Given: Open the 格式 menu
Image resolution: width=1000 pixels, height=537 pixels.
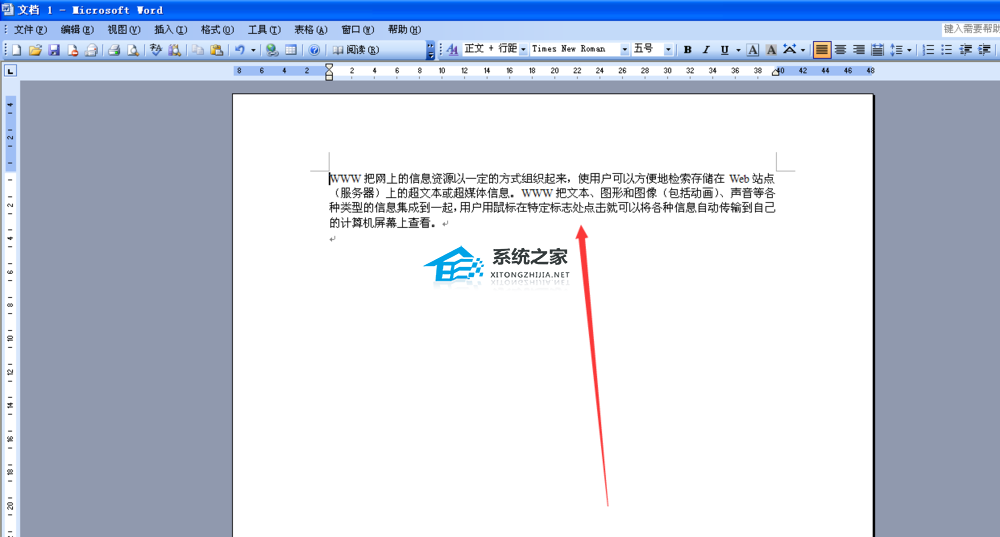Looking at the screenshot, I should click(217, 30).
